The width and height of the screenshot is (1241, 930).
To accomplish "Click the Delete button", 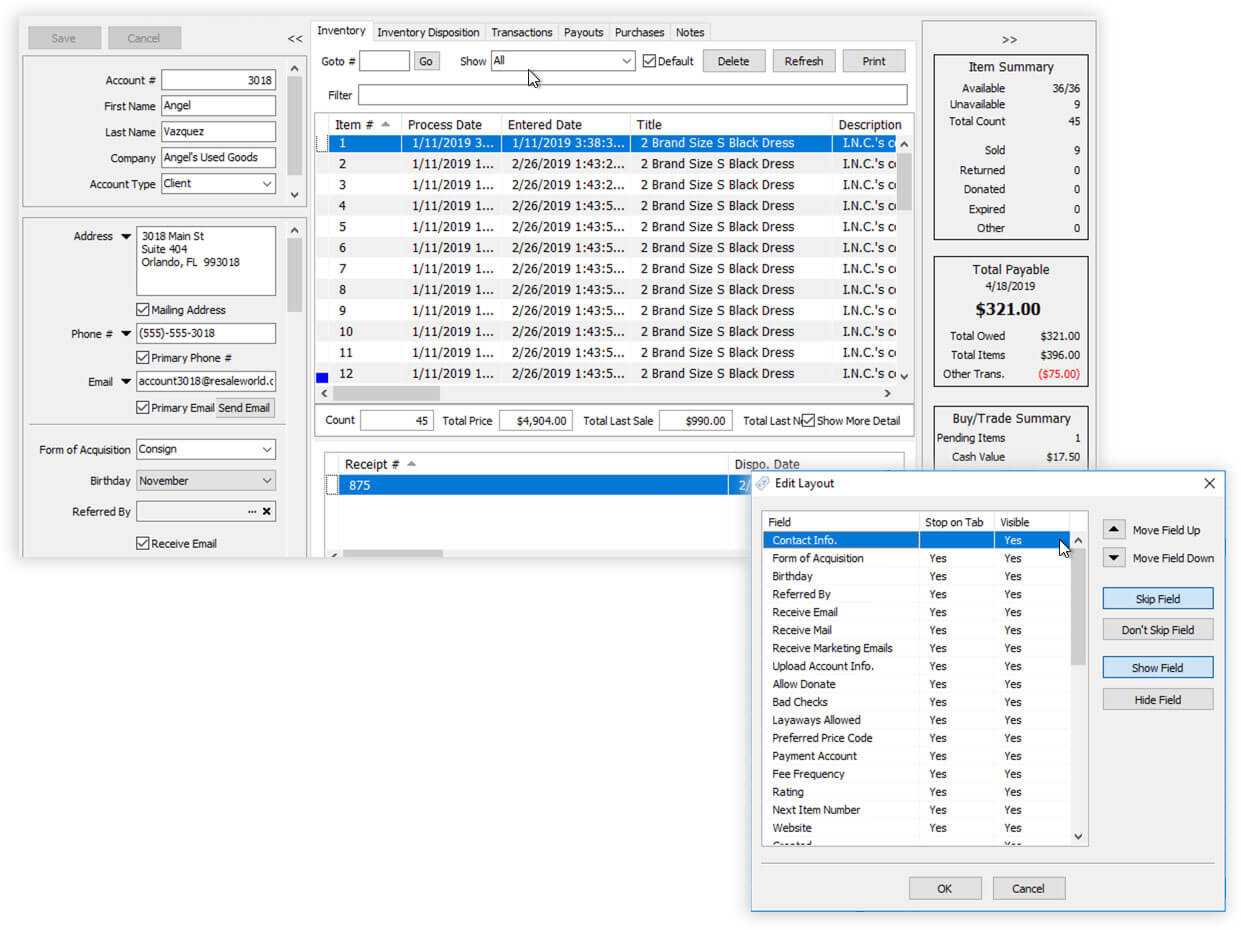I will [733, 61].
